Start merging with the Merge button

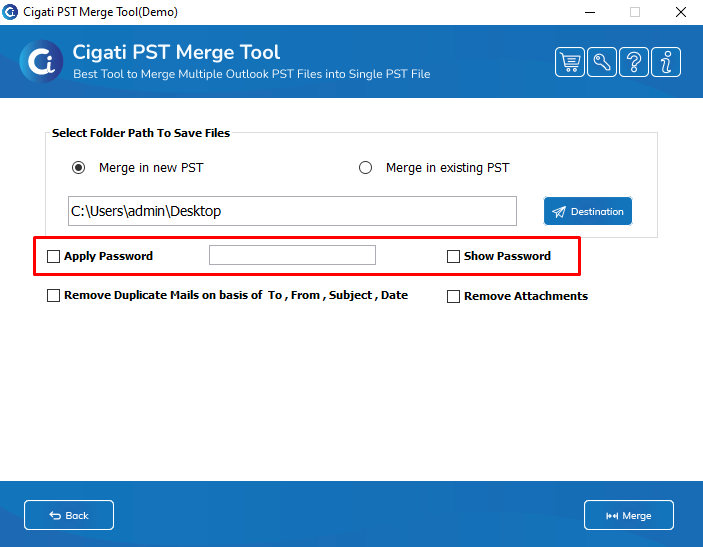[629, 515]
